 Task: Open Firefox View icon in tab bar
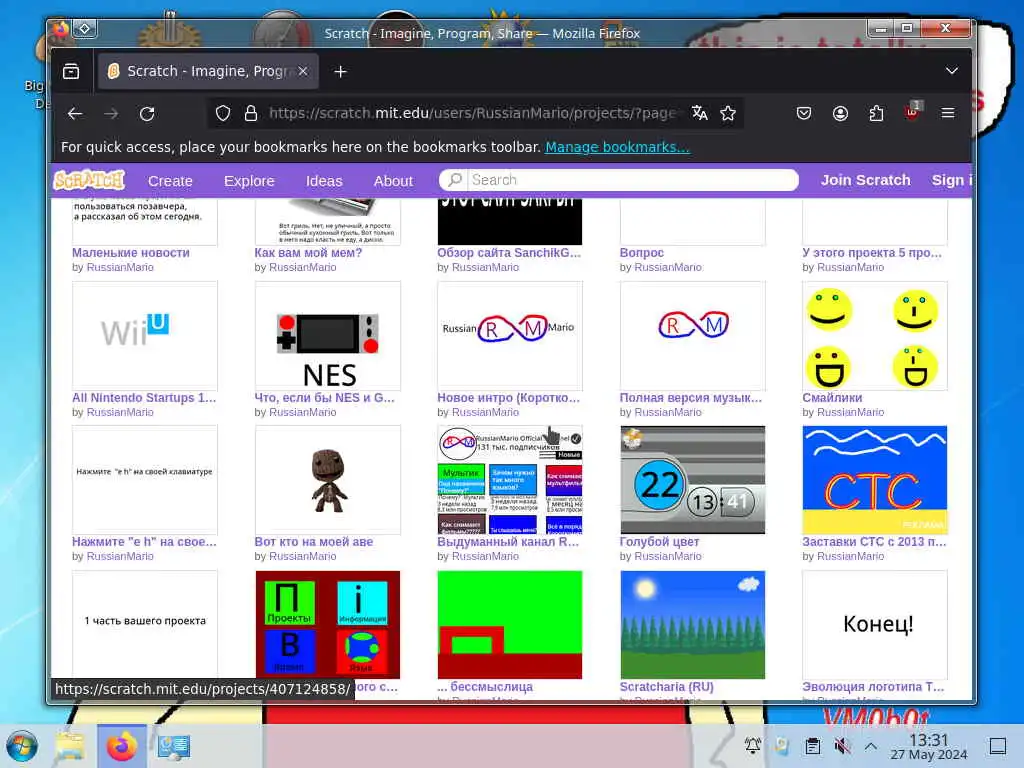click(x=71, y=71)
